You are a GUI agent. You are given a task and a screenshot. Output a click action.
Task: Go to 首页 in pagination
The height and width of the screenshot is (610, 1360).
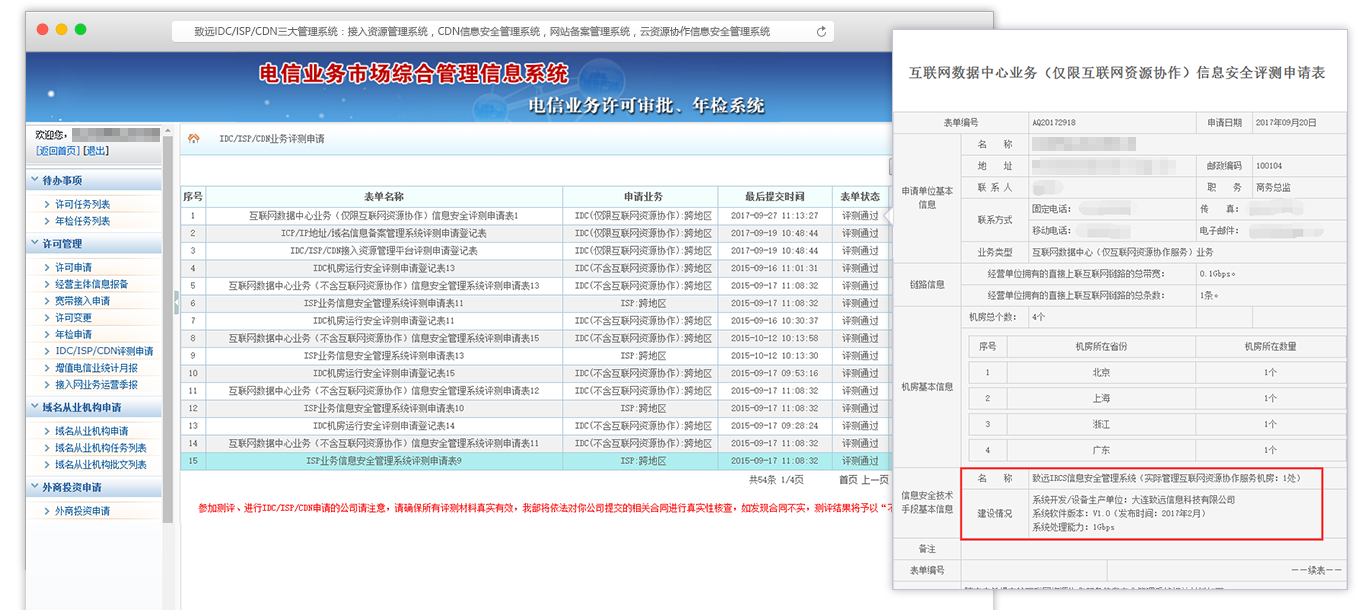849,480
